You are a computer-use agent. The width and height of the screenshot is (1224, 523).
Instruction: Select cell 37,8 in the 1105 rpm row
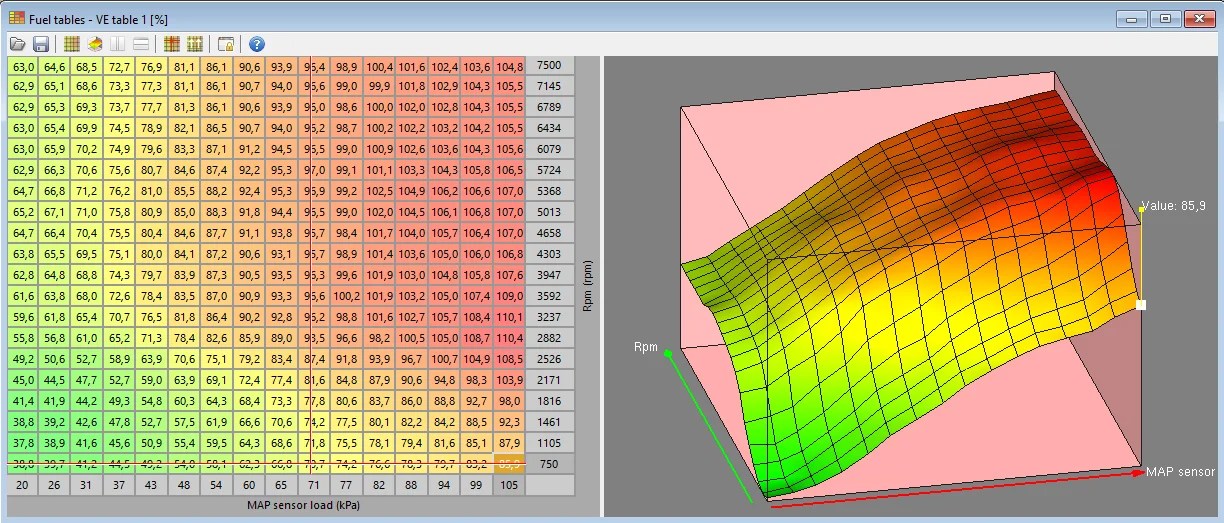pos(23,442)
